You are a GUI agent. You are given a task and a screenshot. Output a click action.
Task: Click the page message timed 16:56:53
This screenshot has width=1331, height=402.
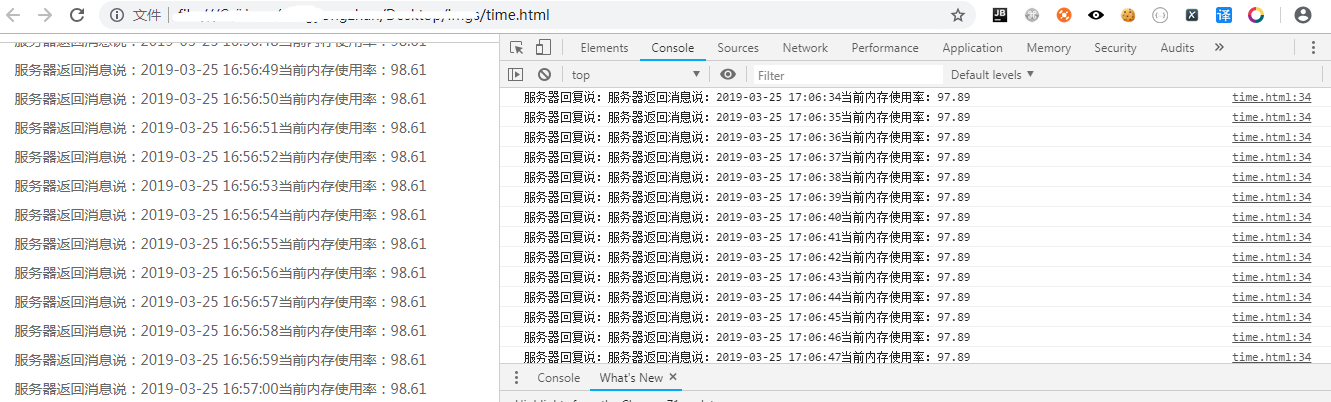coord(220,186)
